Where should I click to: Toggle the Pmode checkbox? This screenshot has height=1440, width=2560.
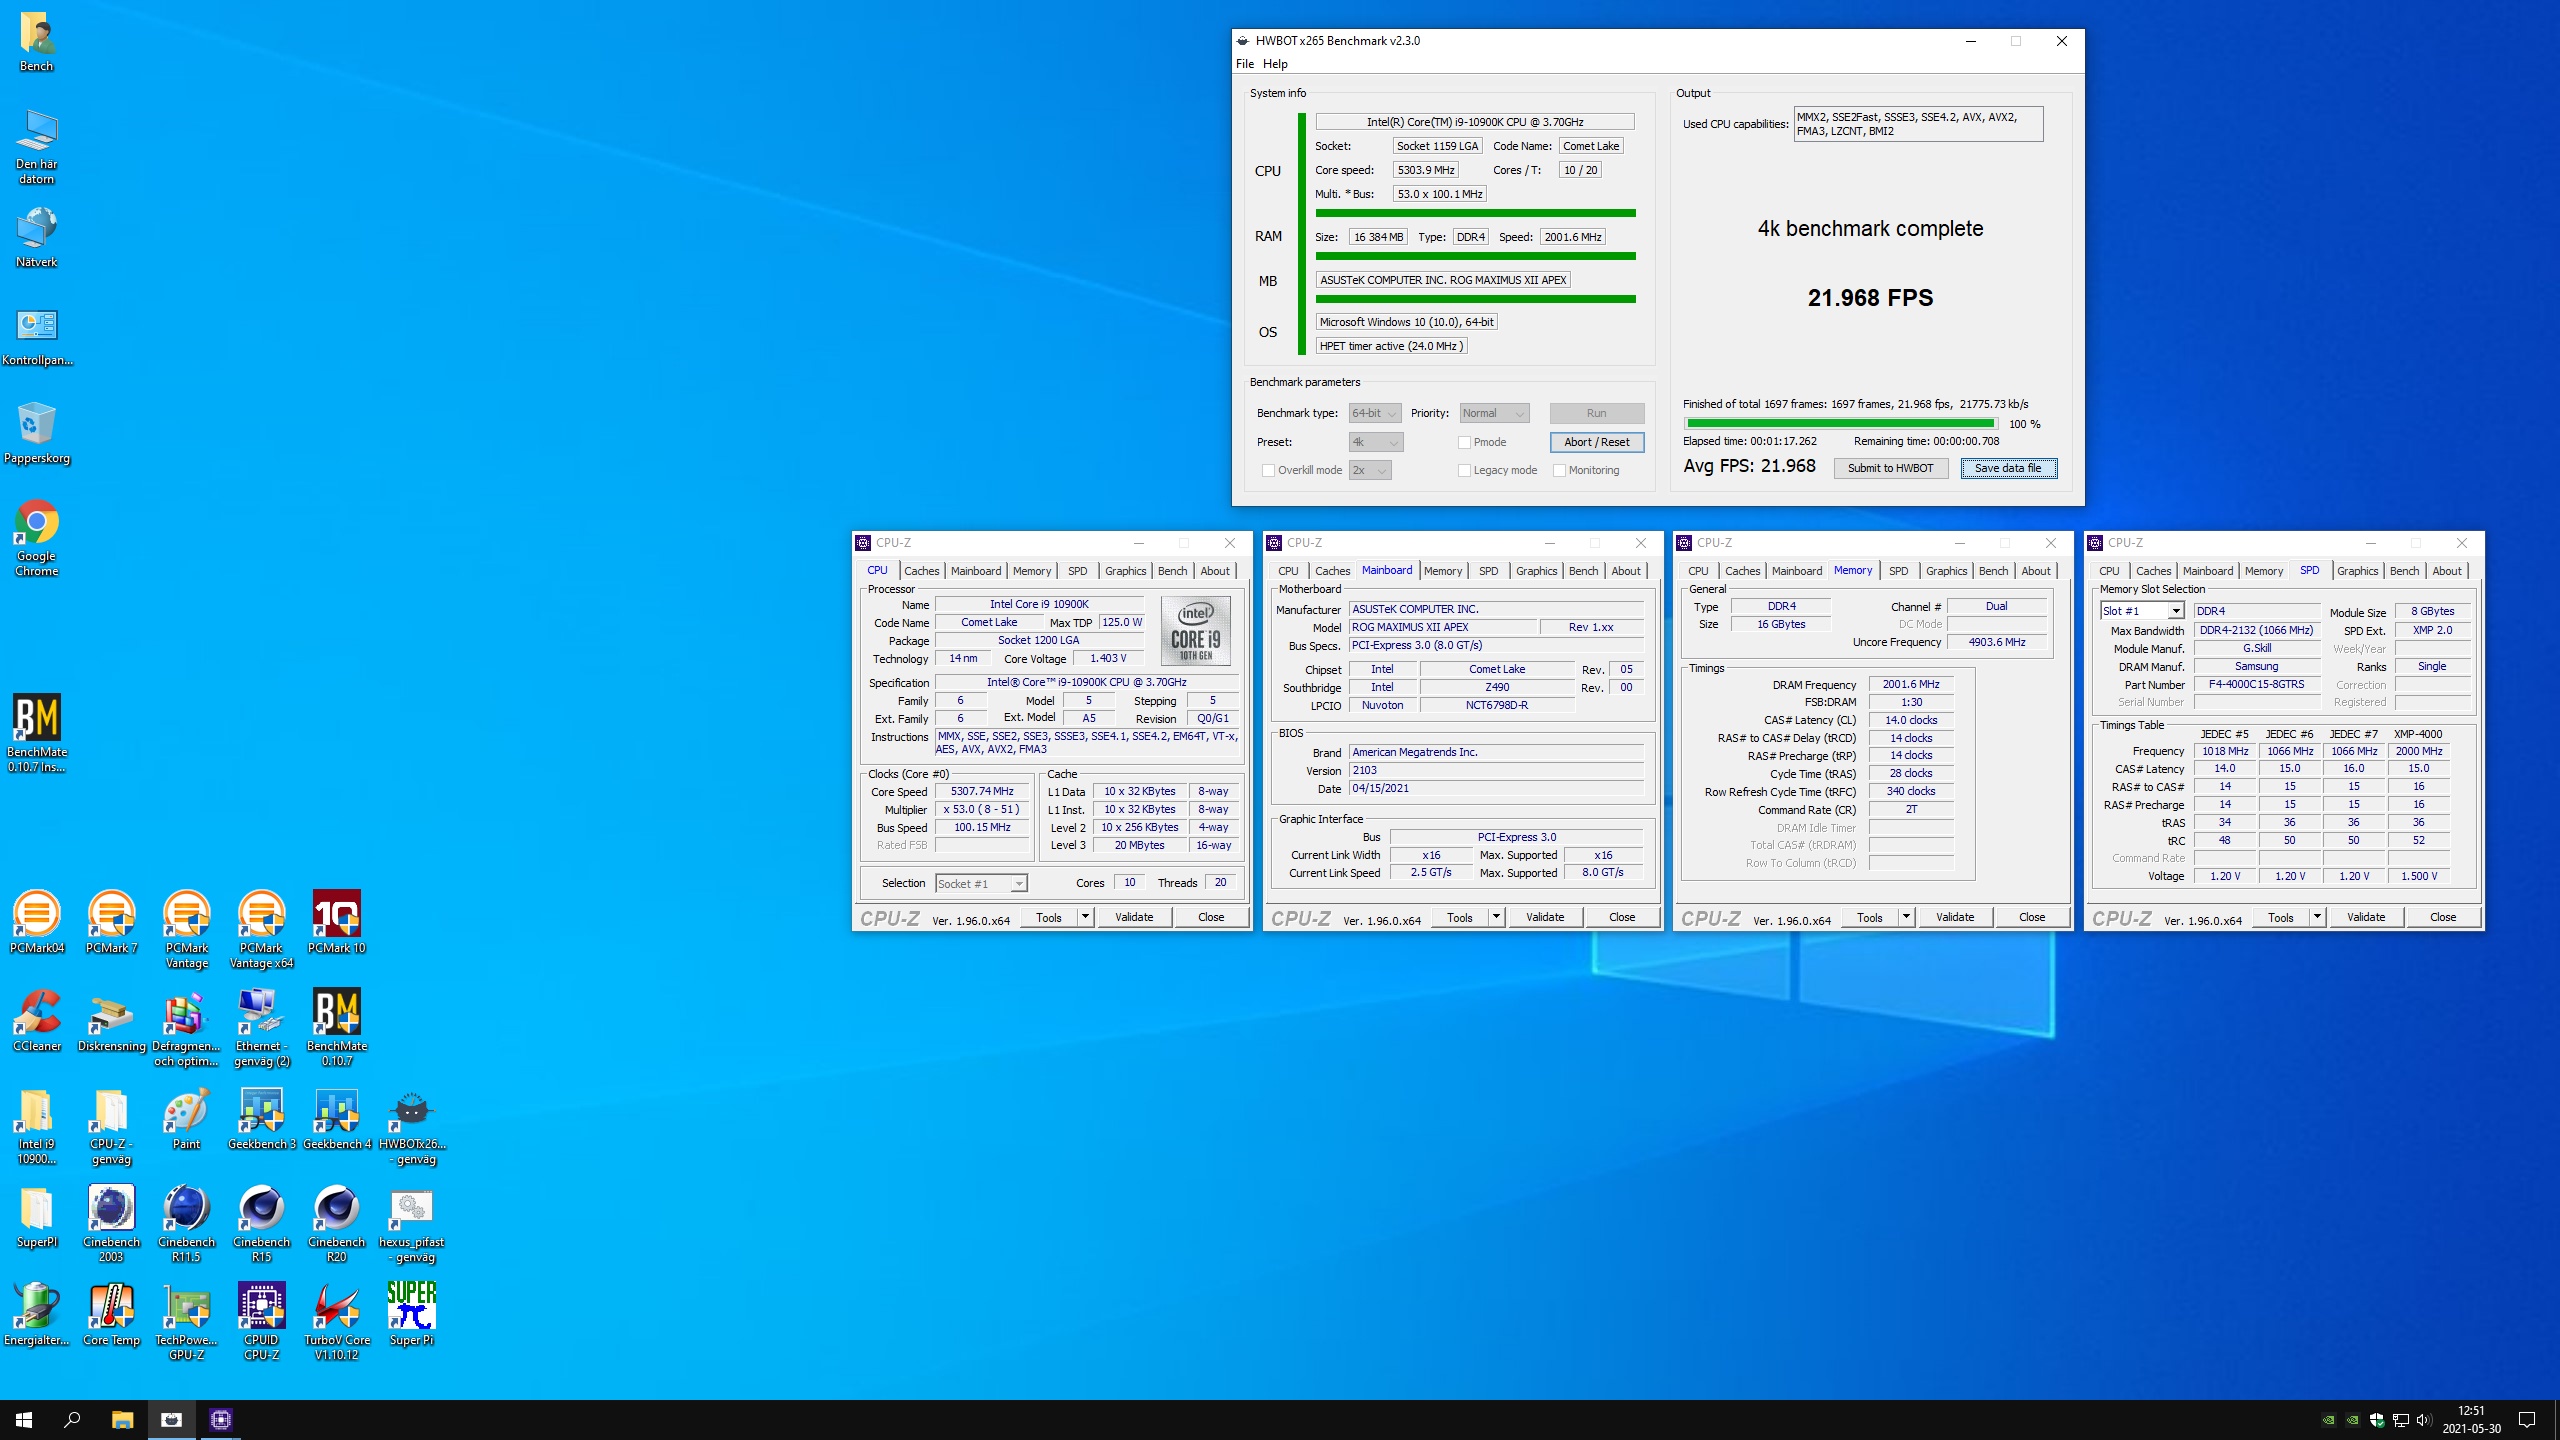[x=1464, y=442]
